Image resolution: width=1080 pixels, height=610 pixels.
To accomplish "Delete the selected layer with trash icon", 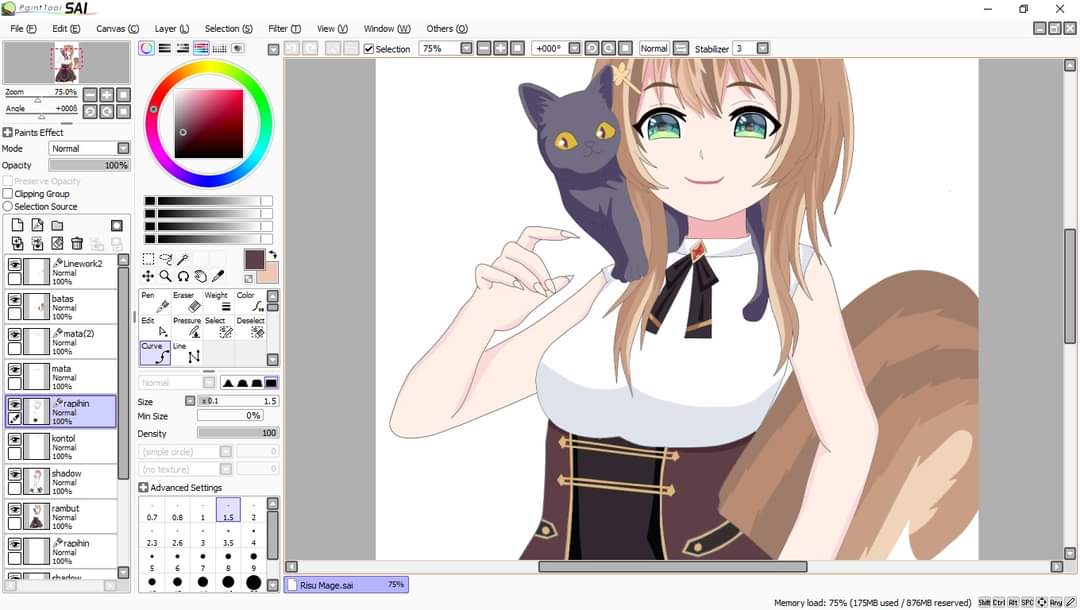I will [x=77, y=243].
